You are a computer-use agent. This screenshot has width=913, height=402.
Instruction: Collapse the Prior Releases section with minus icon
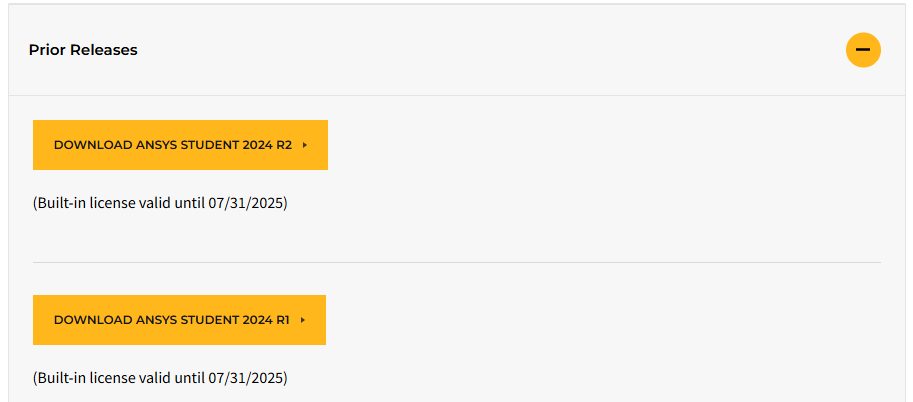pyautogui.click(x=863, y=50)
